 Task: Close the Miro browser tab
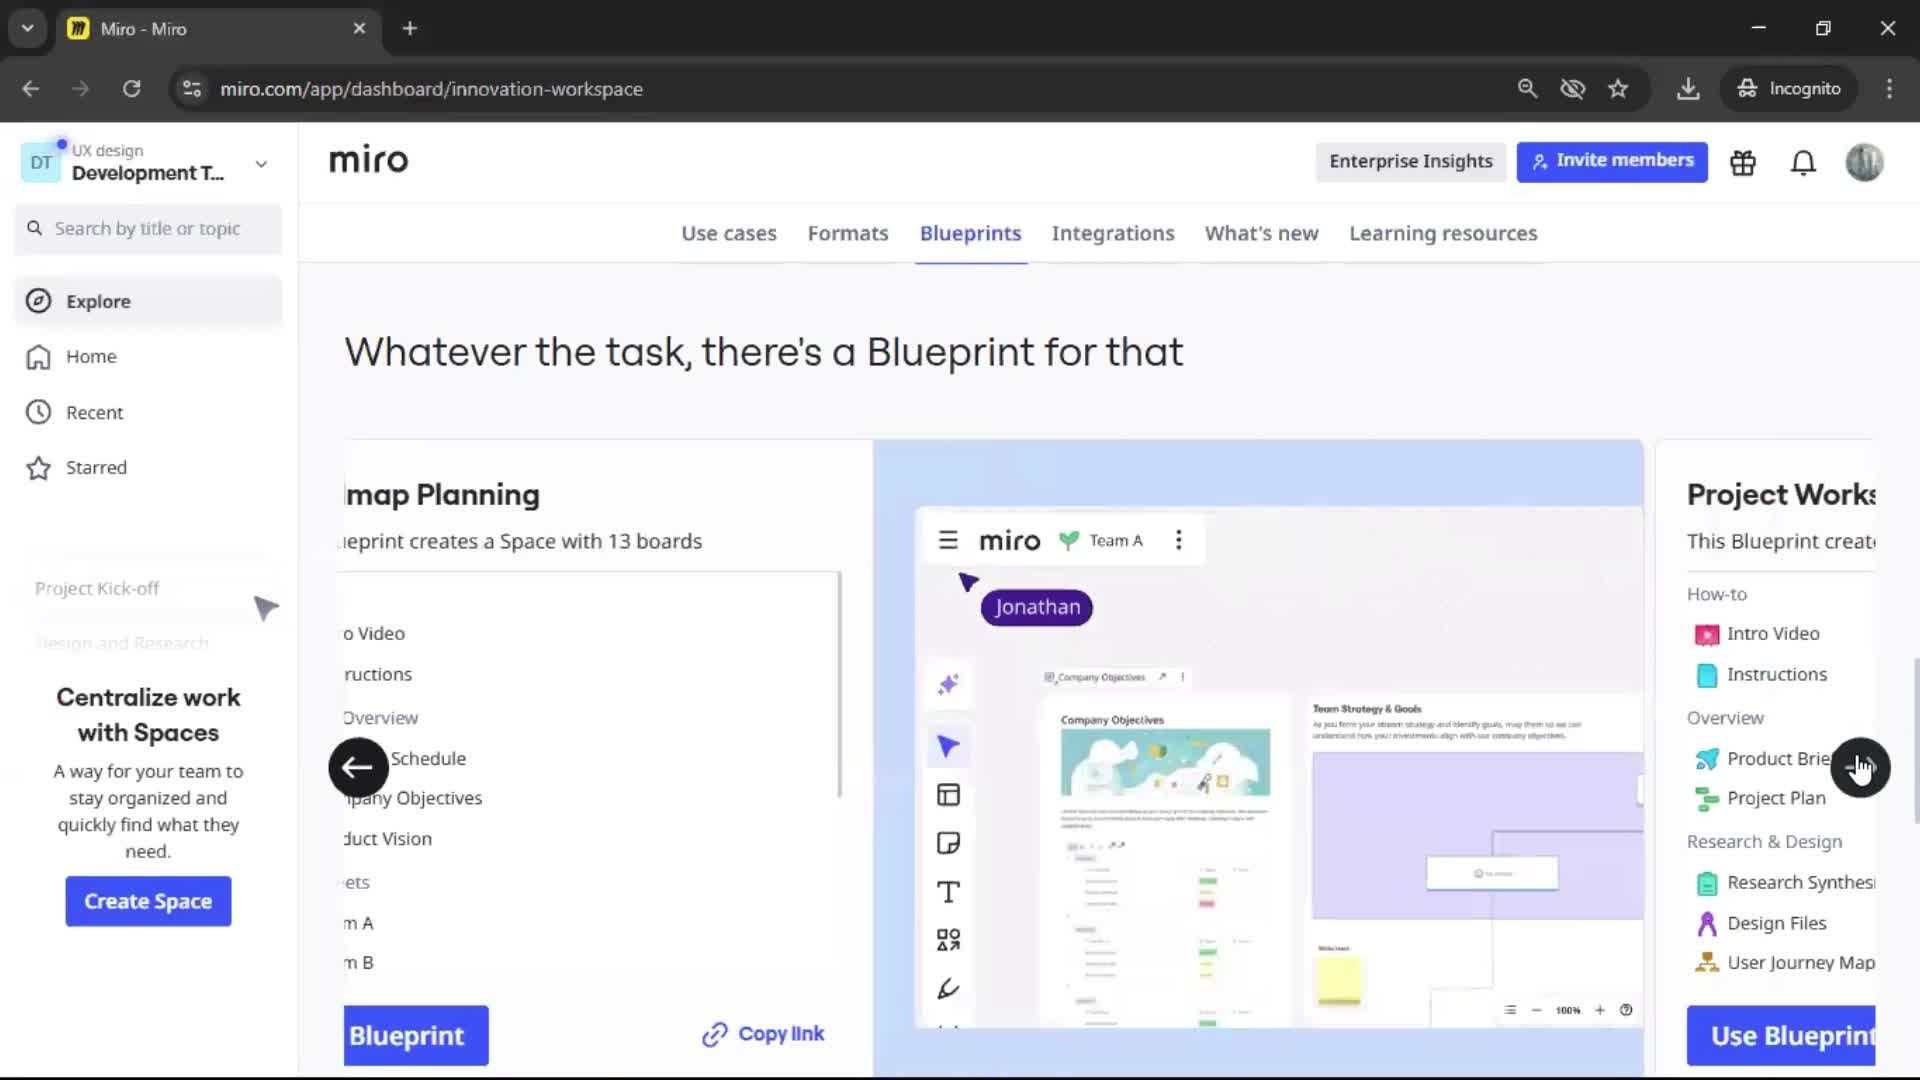click(x=359, y=28)
